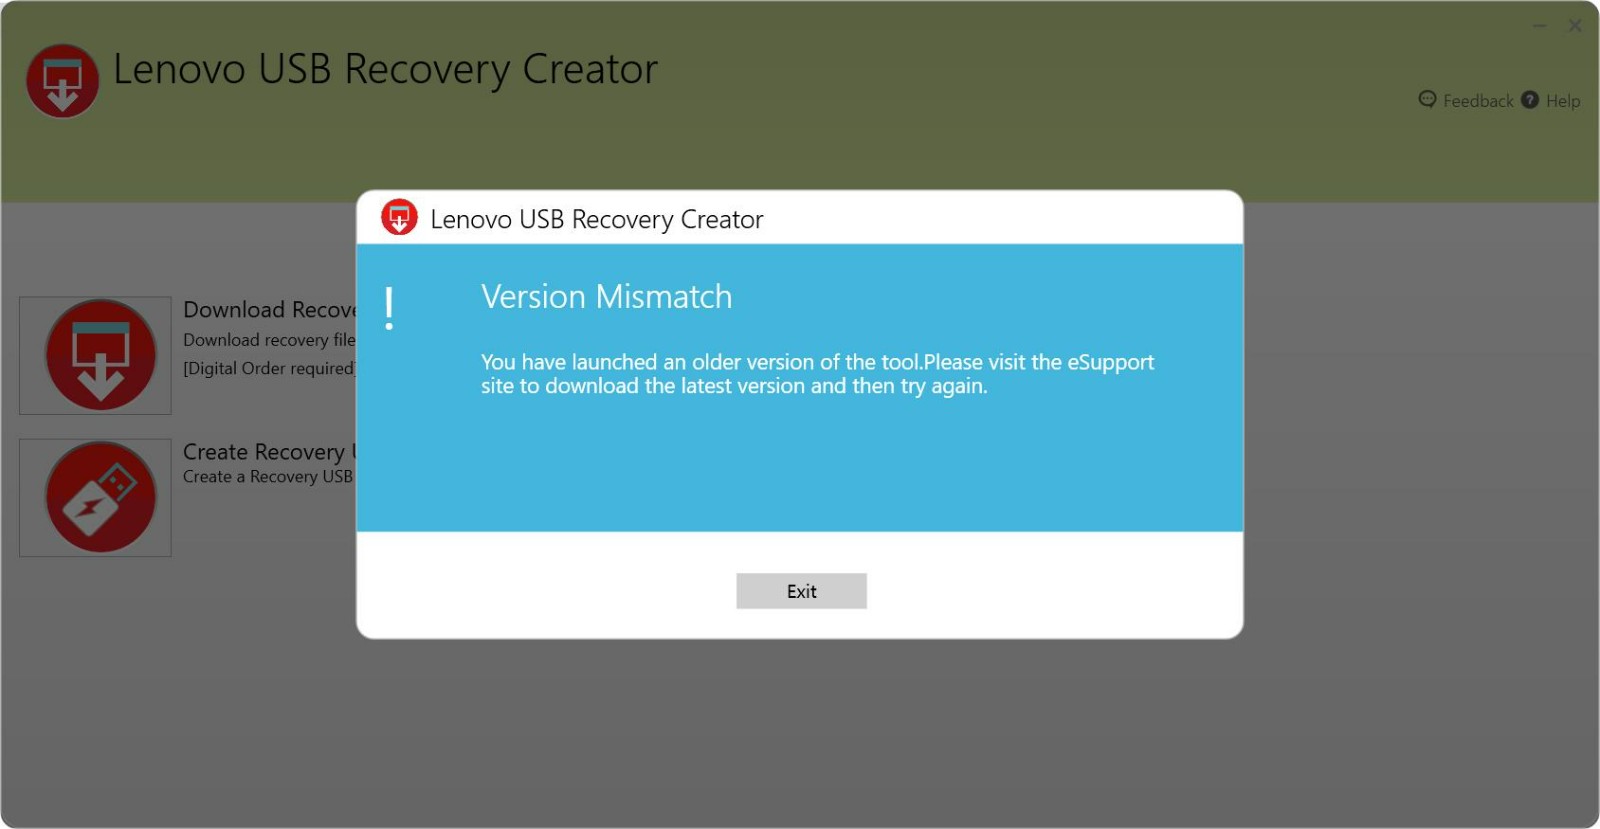The image size is (1600, 829).
Task: Click the Lenovo USB Recovery Creator header logo
Action: point(62,81)
